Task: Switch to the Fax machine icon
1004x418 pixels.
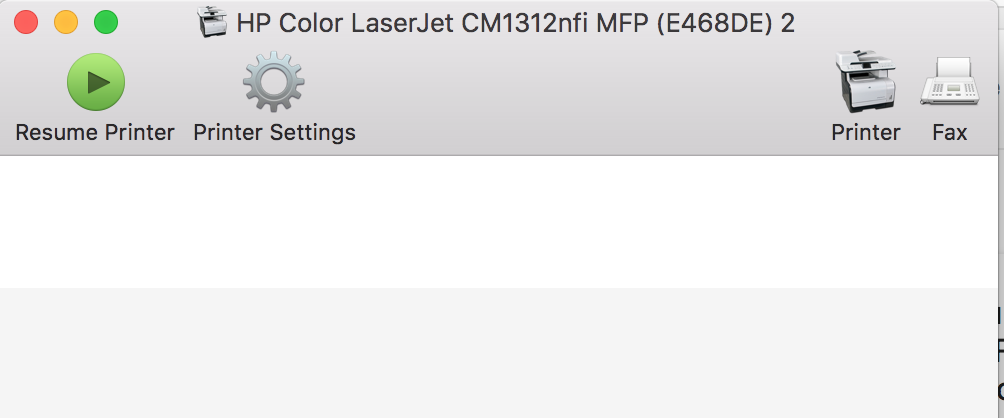Action: coord(949,82)
